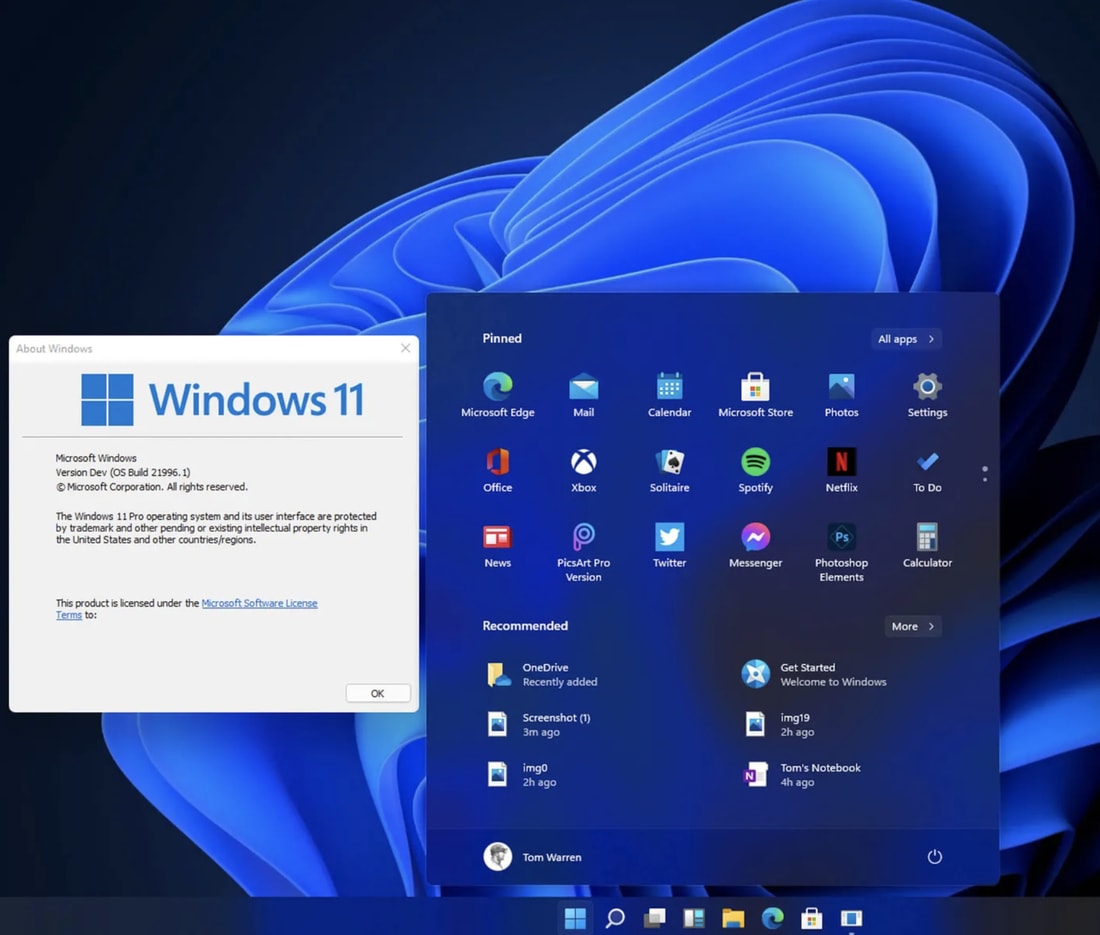1100x935 pixels.
Task: Show More recommended items
Action: click(913, 626)
